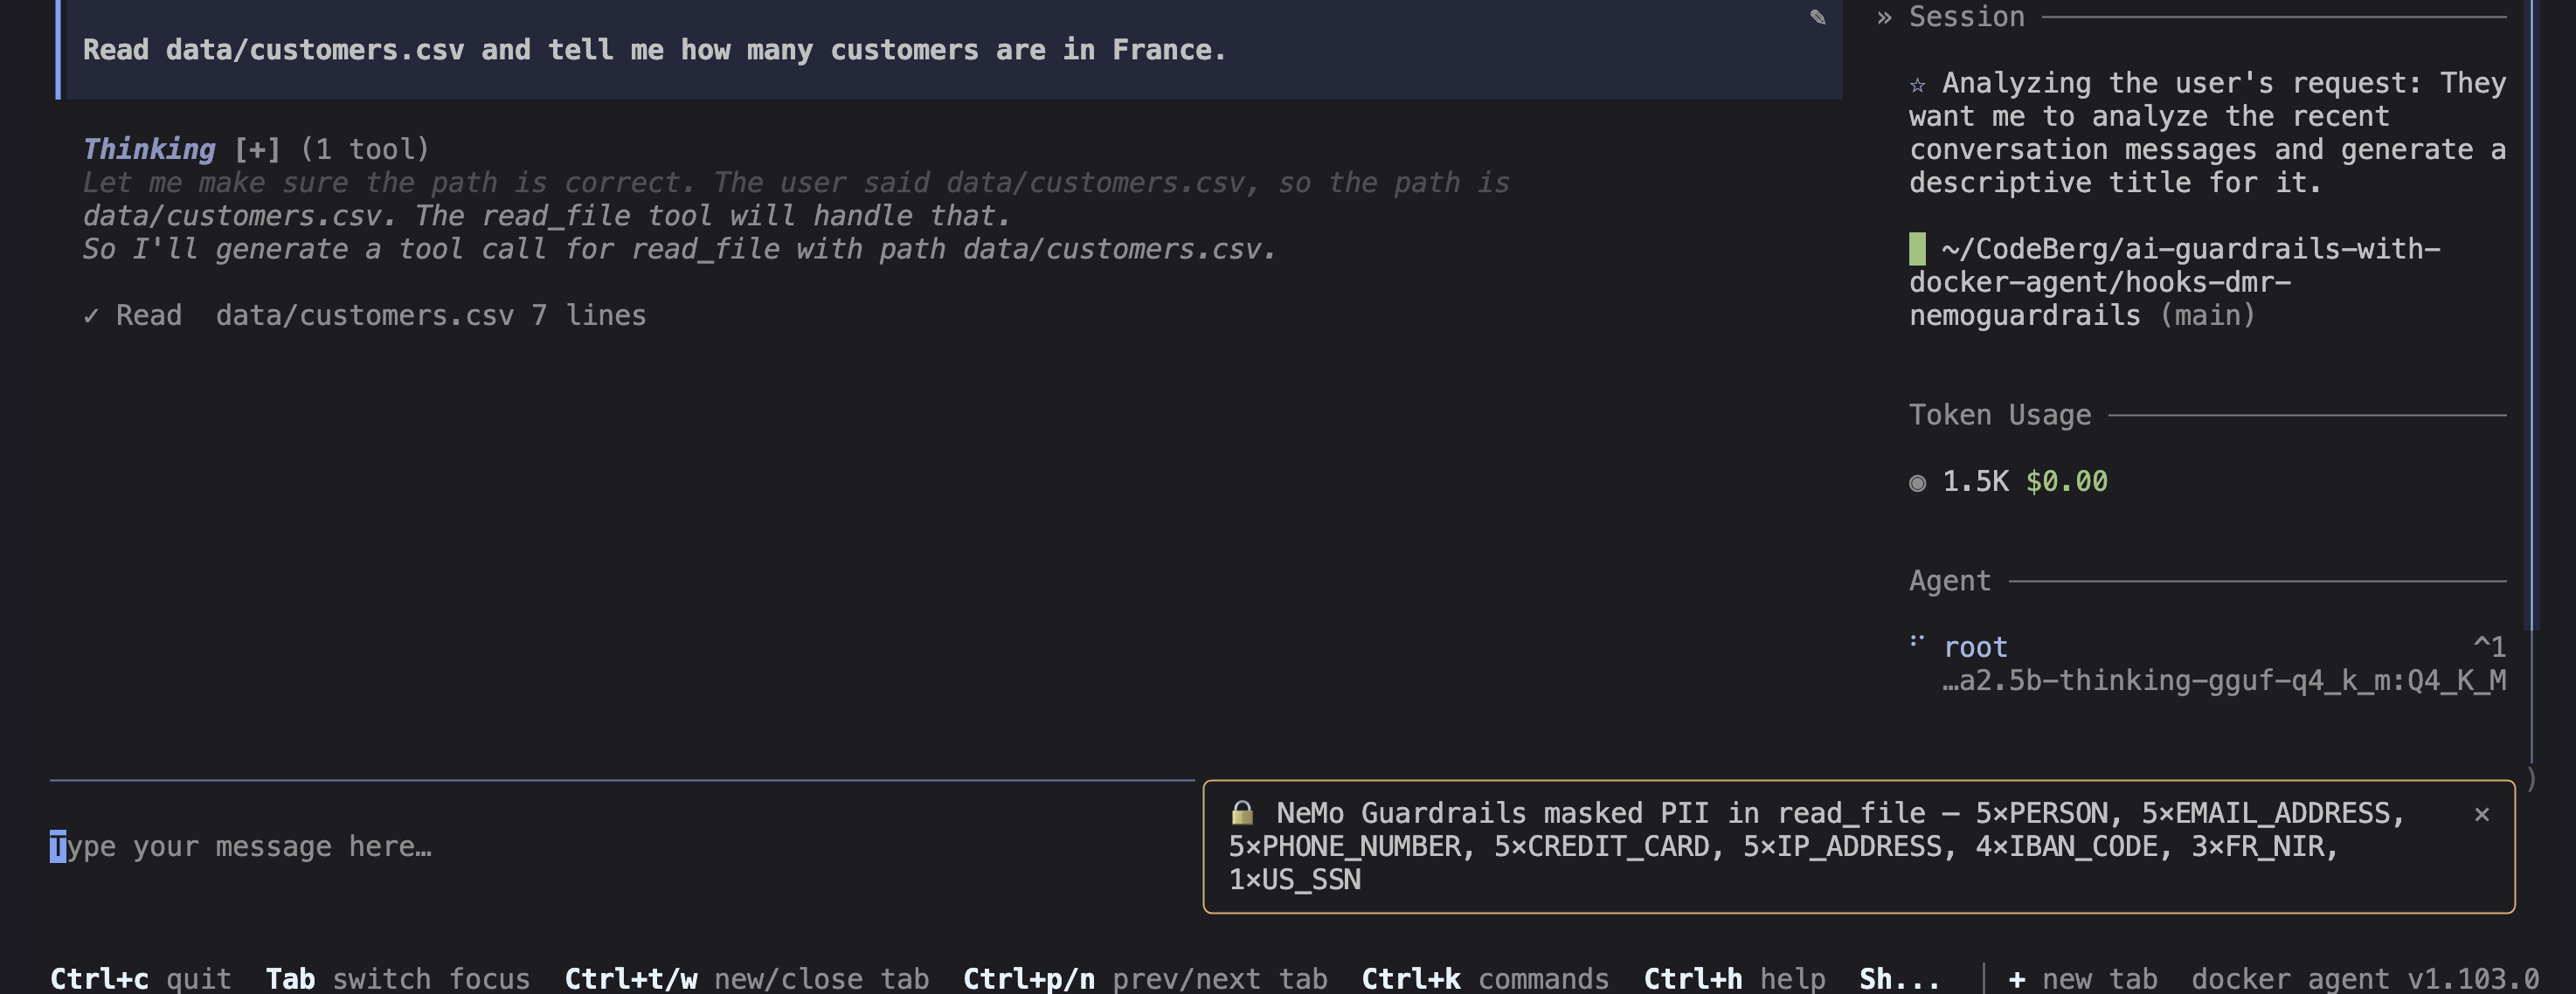The height and width of the screenshot is (994, 2576).
Task: Click the checkmark beside Read data/customers.csv
Action: coord(91,316)
